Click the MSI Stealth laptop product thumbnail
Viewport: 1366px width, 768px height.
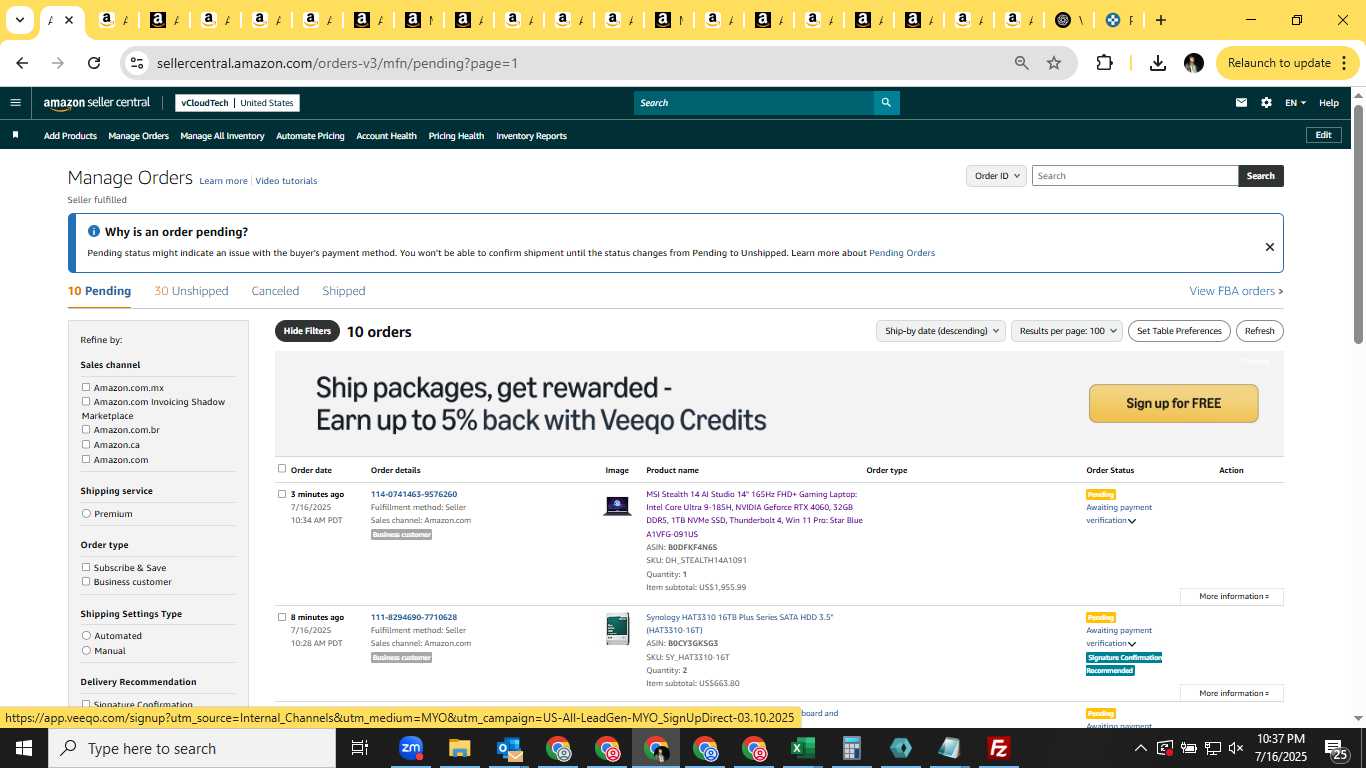click(617, 506)
